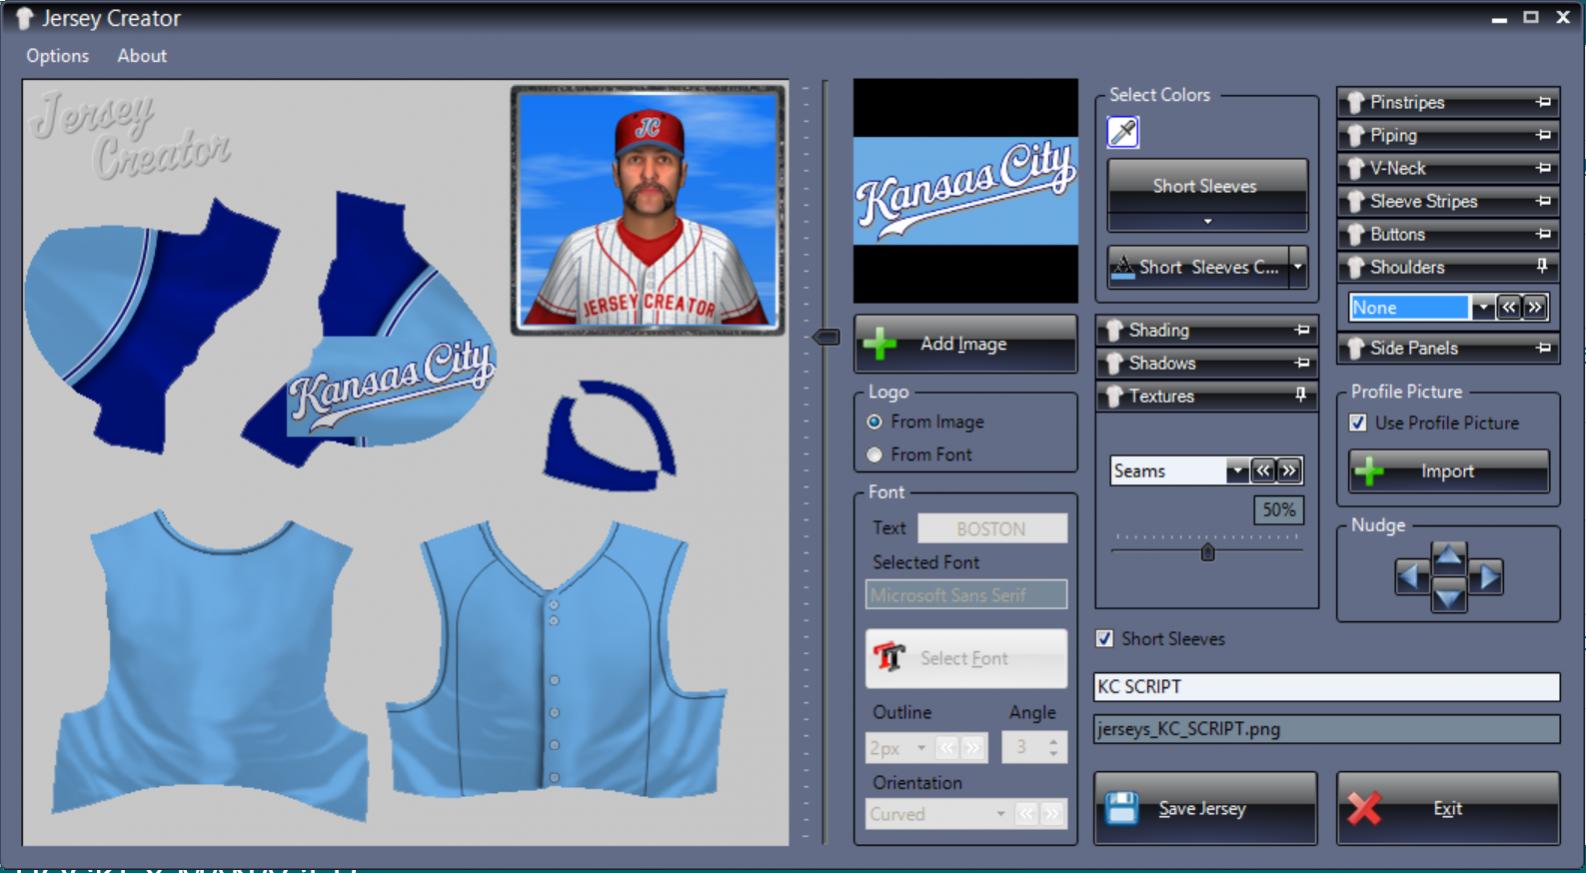Unpin the Textures panel

pos(1301,396)
